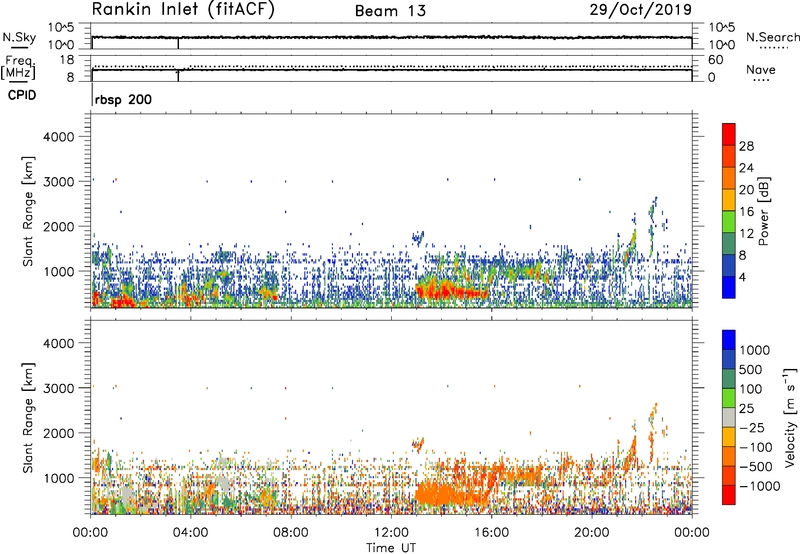Select the "rbsp 200" control program text
Image resolution: width=800 pixels, height=554 pixels.
tap(123, 99)
